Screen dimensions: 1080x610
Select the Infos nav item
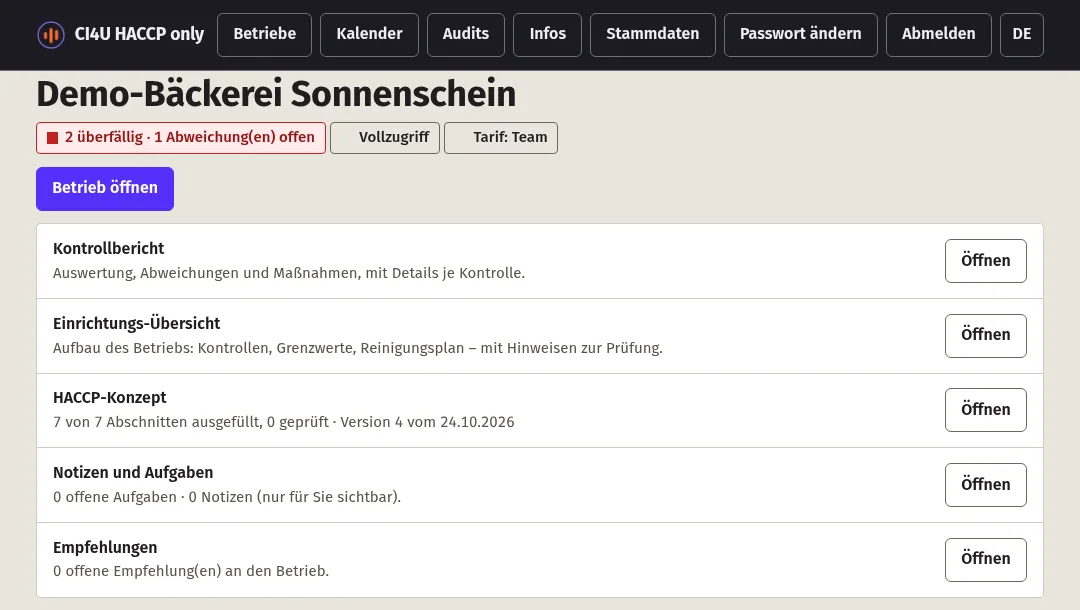548,34
